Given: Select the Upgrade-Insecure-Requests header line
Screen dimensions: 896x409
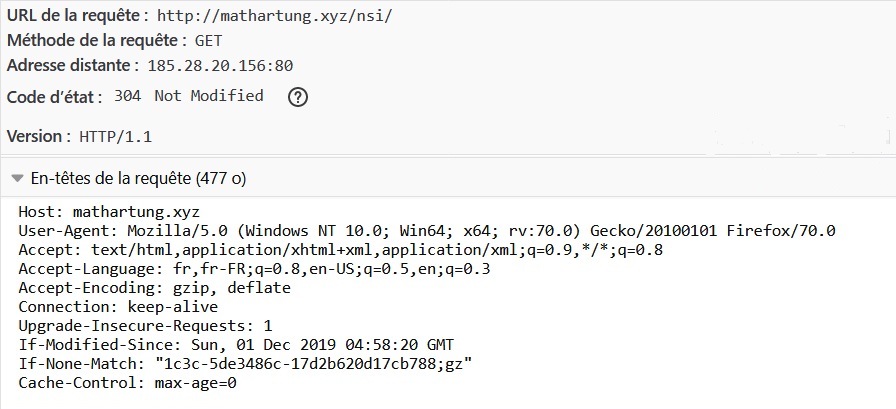Looking at the screenshot, I should point(146,326).
